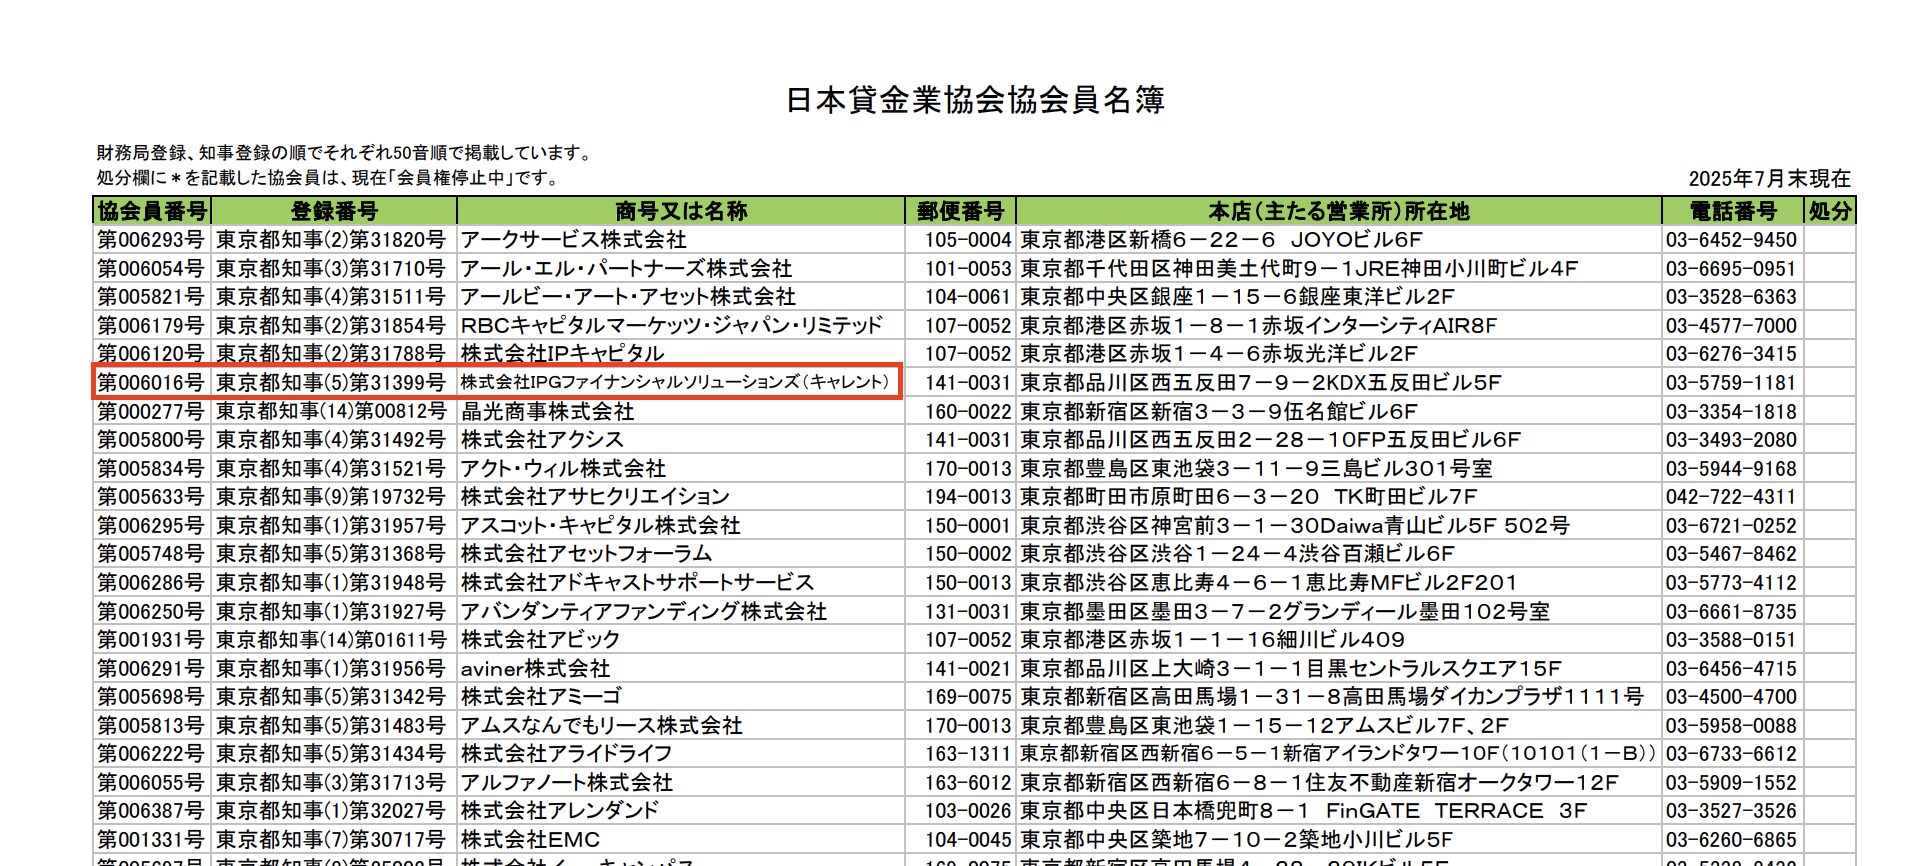Click company name 株式会社アミーゴ

tap(541, 697)
